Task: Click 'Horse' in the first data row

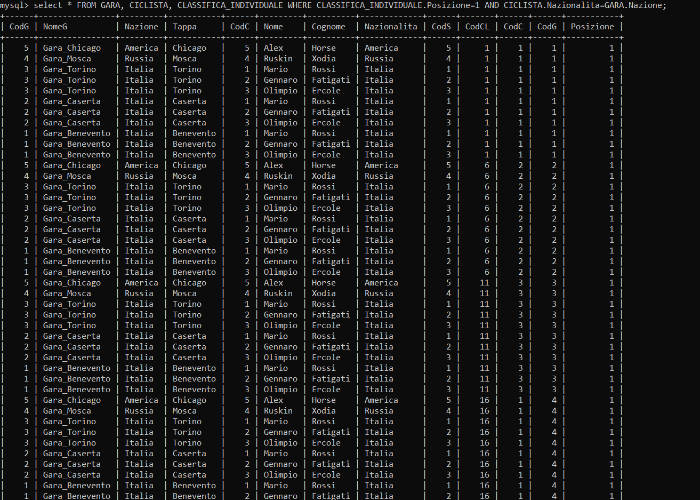Action: click(324, 48)
